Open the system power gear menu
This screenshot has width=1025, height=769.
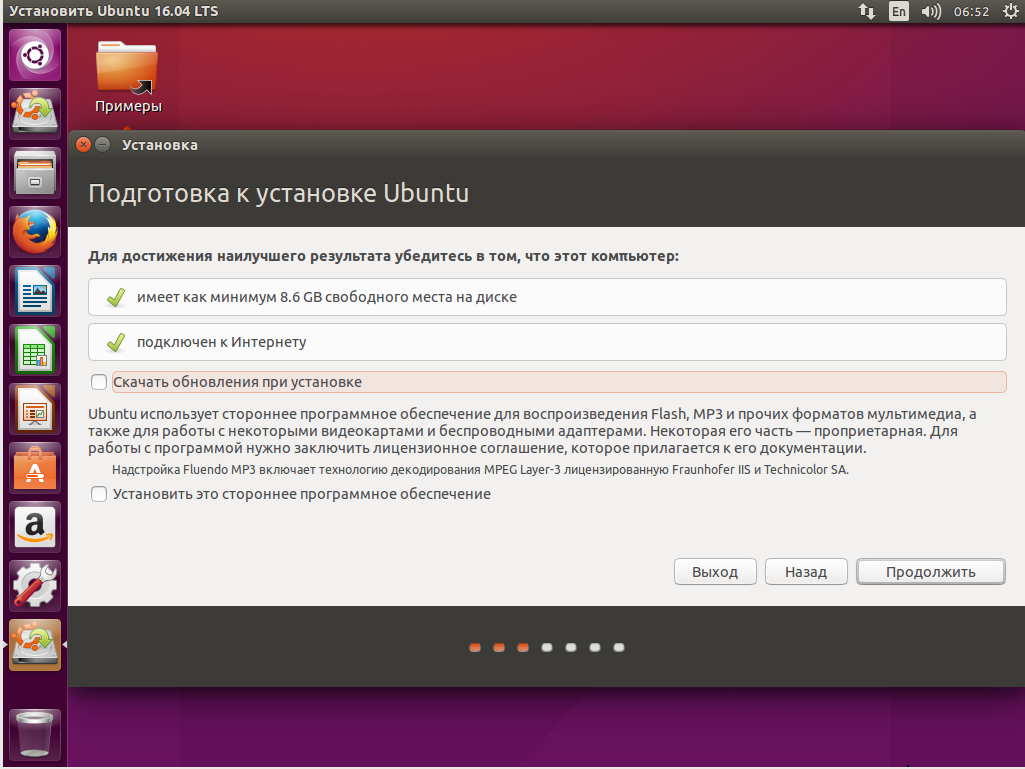1011,11
